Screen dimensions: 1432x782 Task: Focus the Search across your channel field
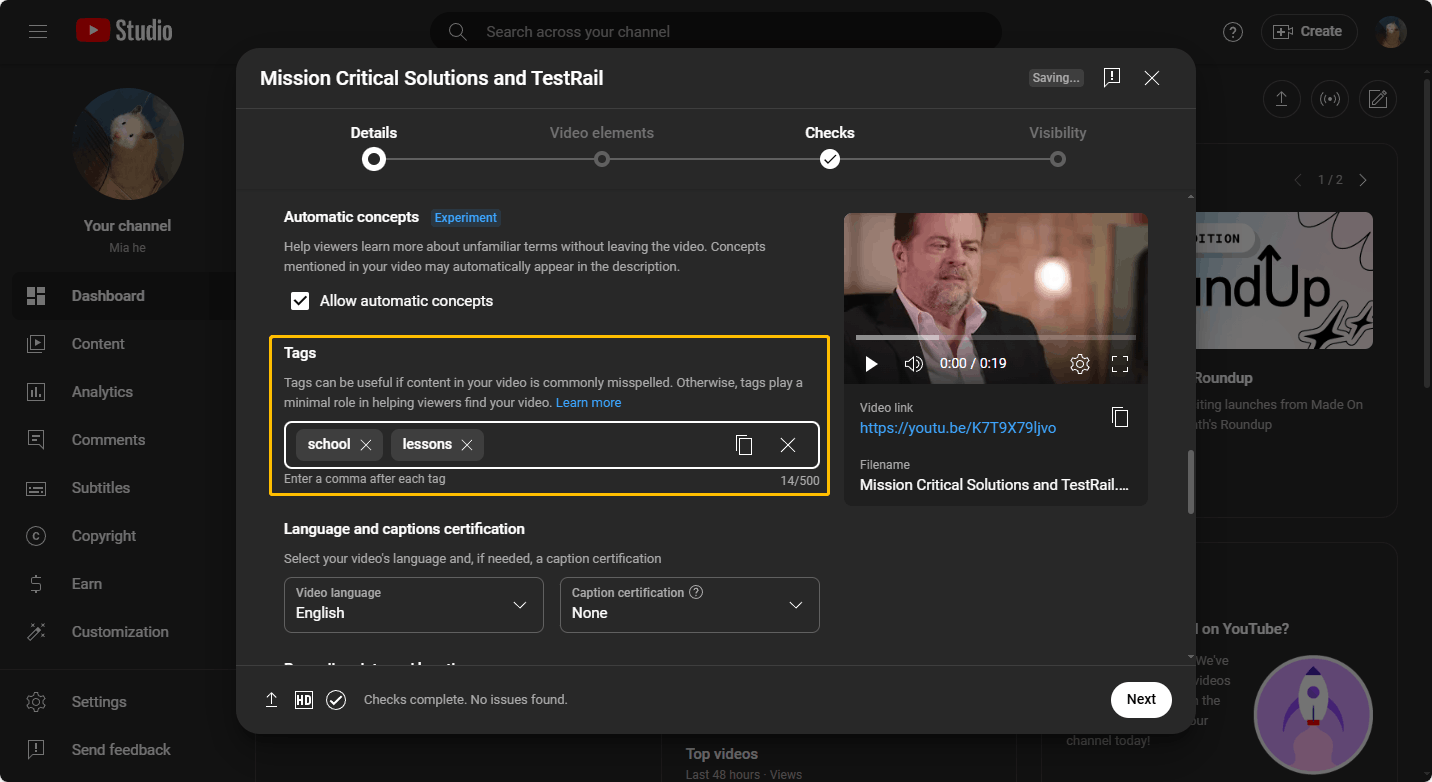click(716, 32)
